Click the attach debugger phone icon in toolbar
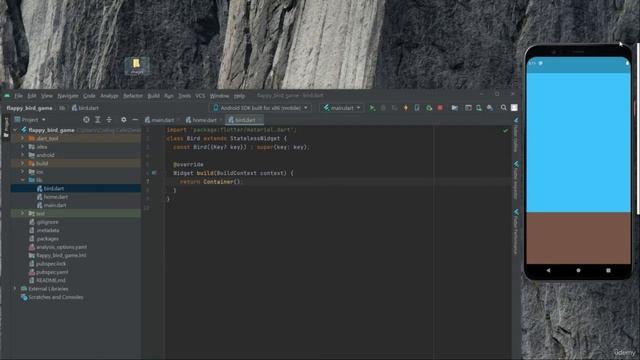Screen dimensions: 640x360 417,108
